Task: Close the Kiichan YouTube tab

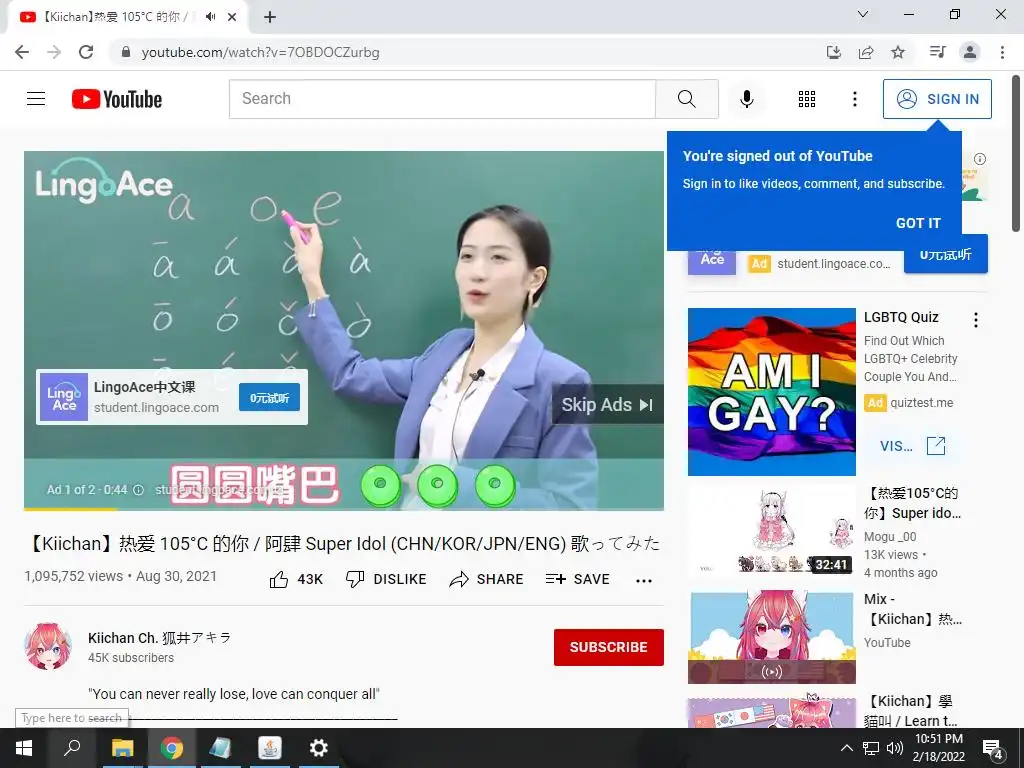Action: click(x=232, y=17)
